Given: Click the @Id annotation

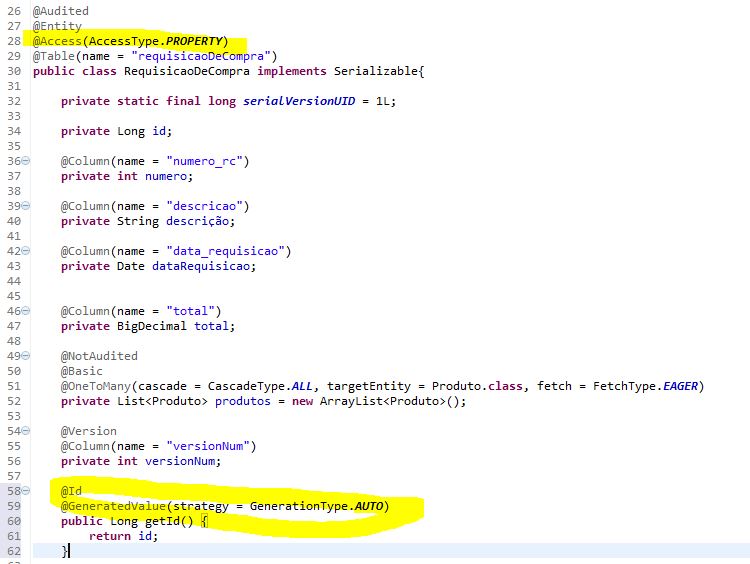Looking at the screenshot, I should 71,491.
